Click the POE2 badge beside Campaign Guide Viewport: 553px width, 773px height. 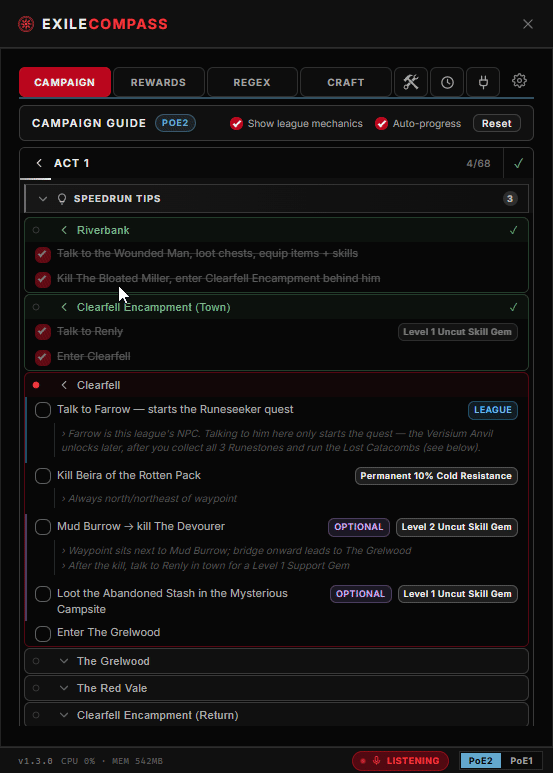175,123
